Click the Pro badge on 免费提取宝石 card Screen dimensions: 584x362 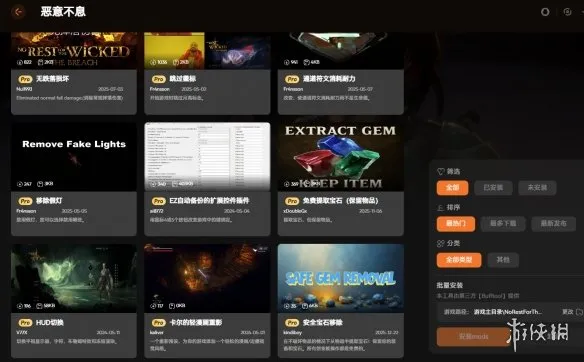coord(292,201)
